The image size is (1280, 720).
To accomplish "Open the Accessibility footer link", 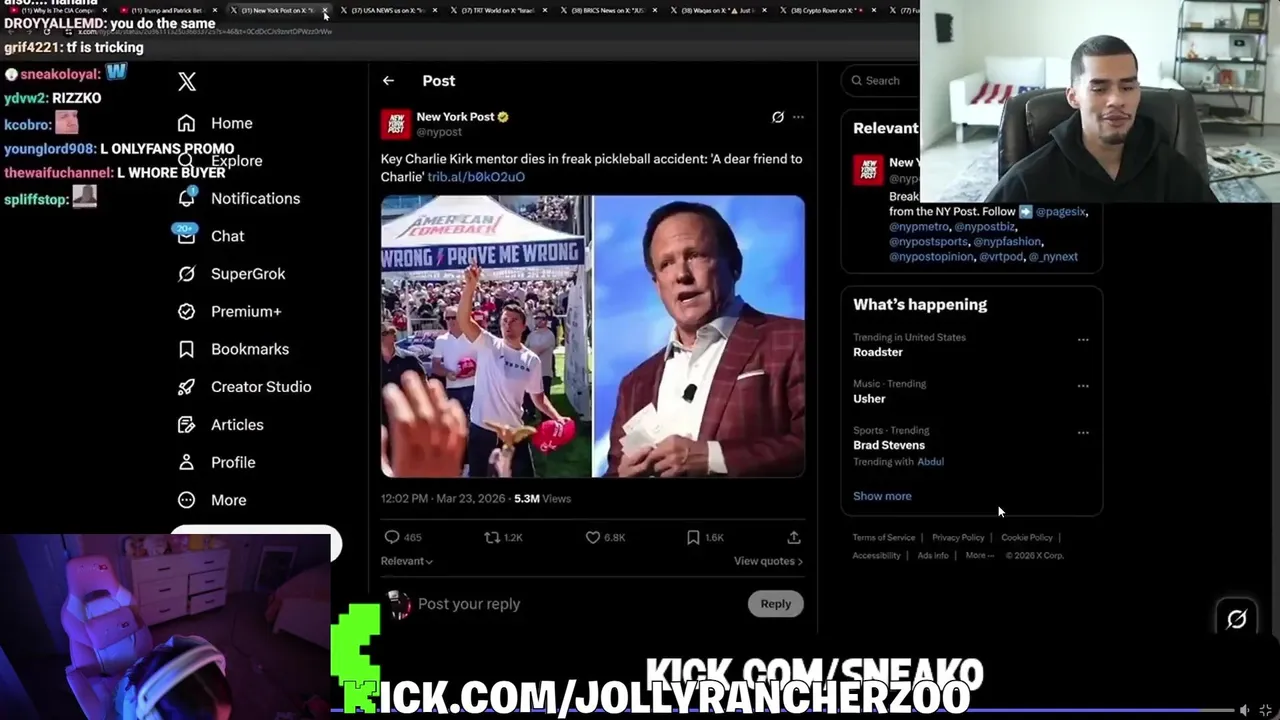I will click(877, 555).
